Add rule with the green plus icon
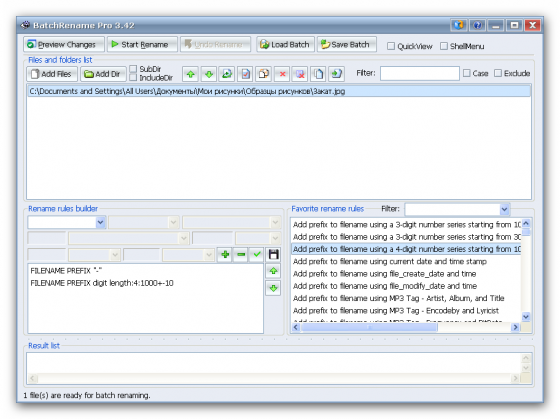 225,255
